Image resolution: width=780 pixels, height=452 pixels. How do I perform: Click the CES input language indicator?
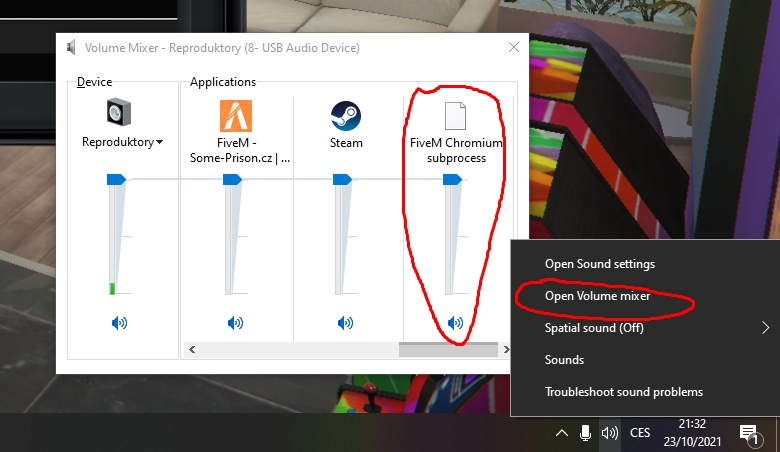pyautogui.click(x=639, y=433)
